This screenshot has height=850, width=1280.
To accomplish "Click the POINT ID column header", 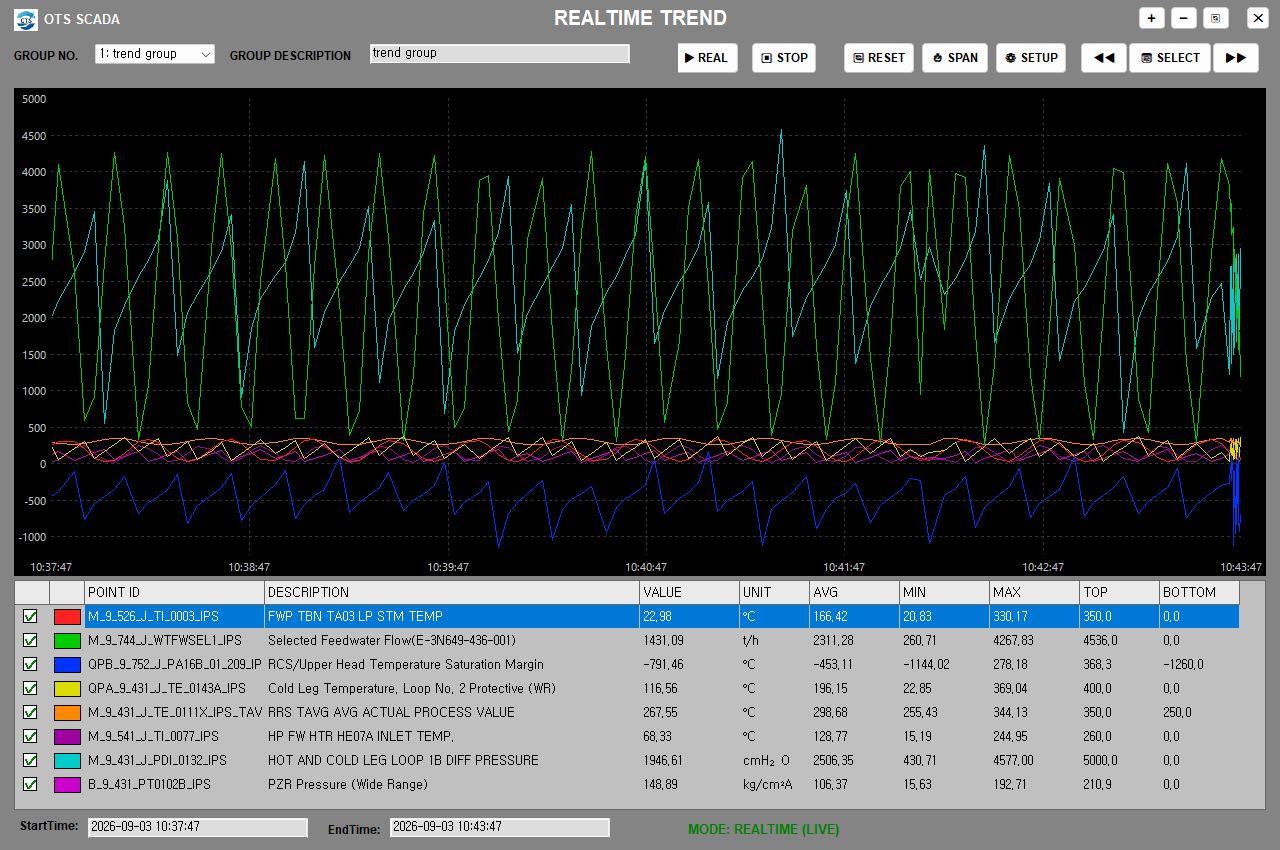I will click(x=175, y=592).
